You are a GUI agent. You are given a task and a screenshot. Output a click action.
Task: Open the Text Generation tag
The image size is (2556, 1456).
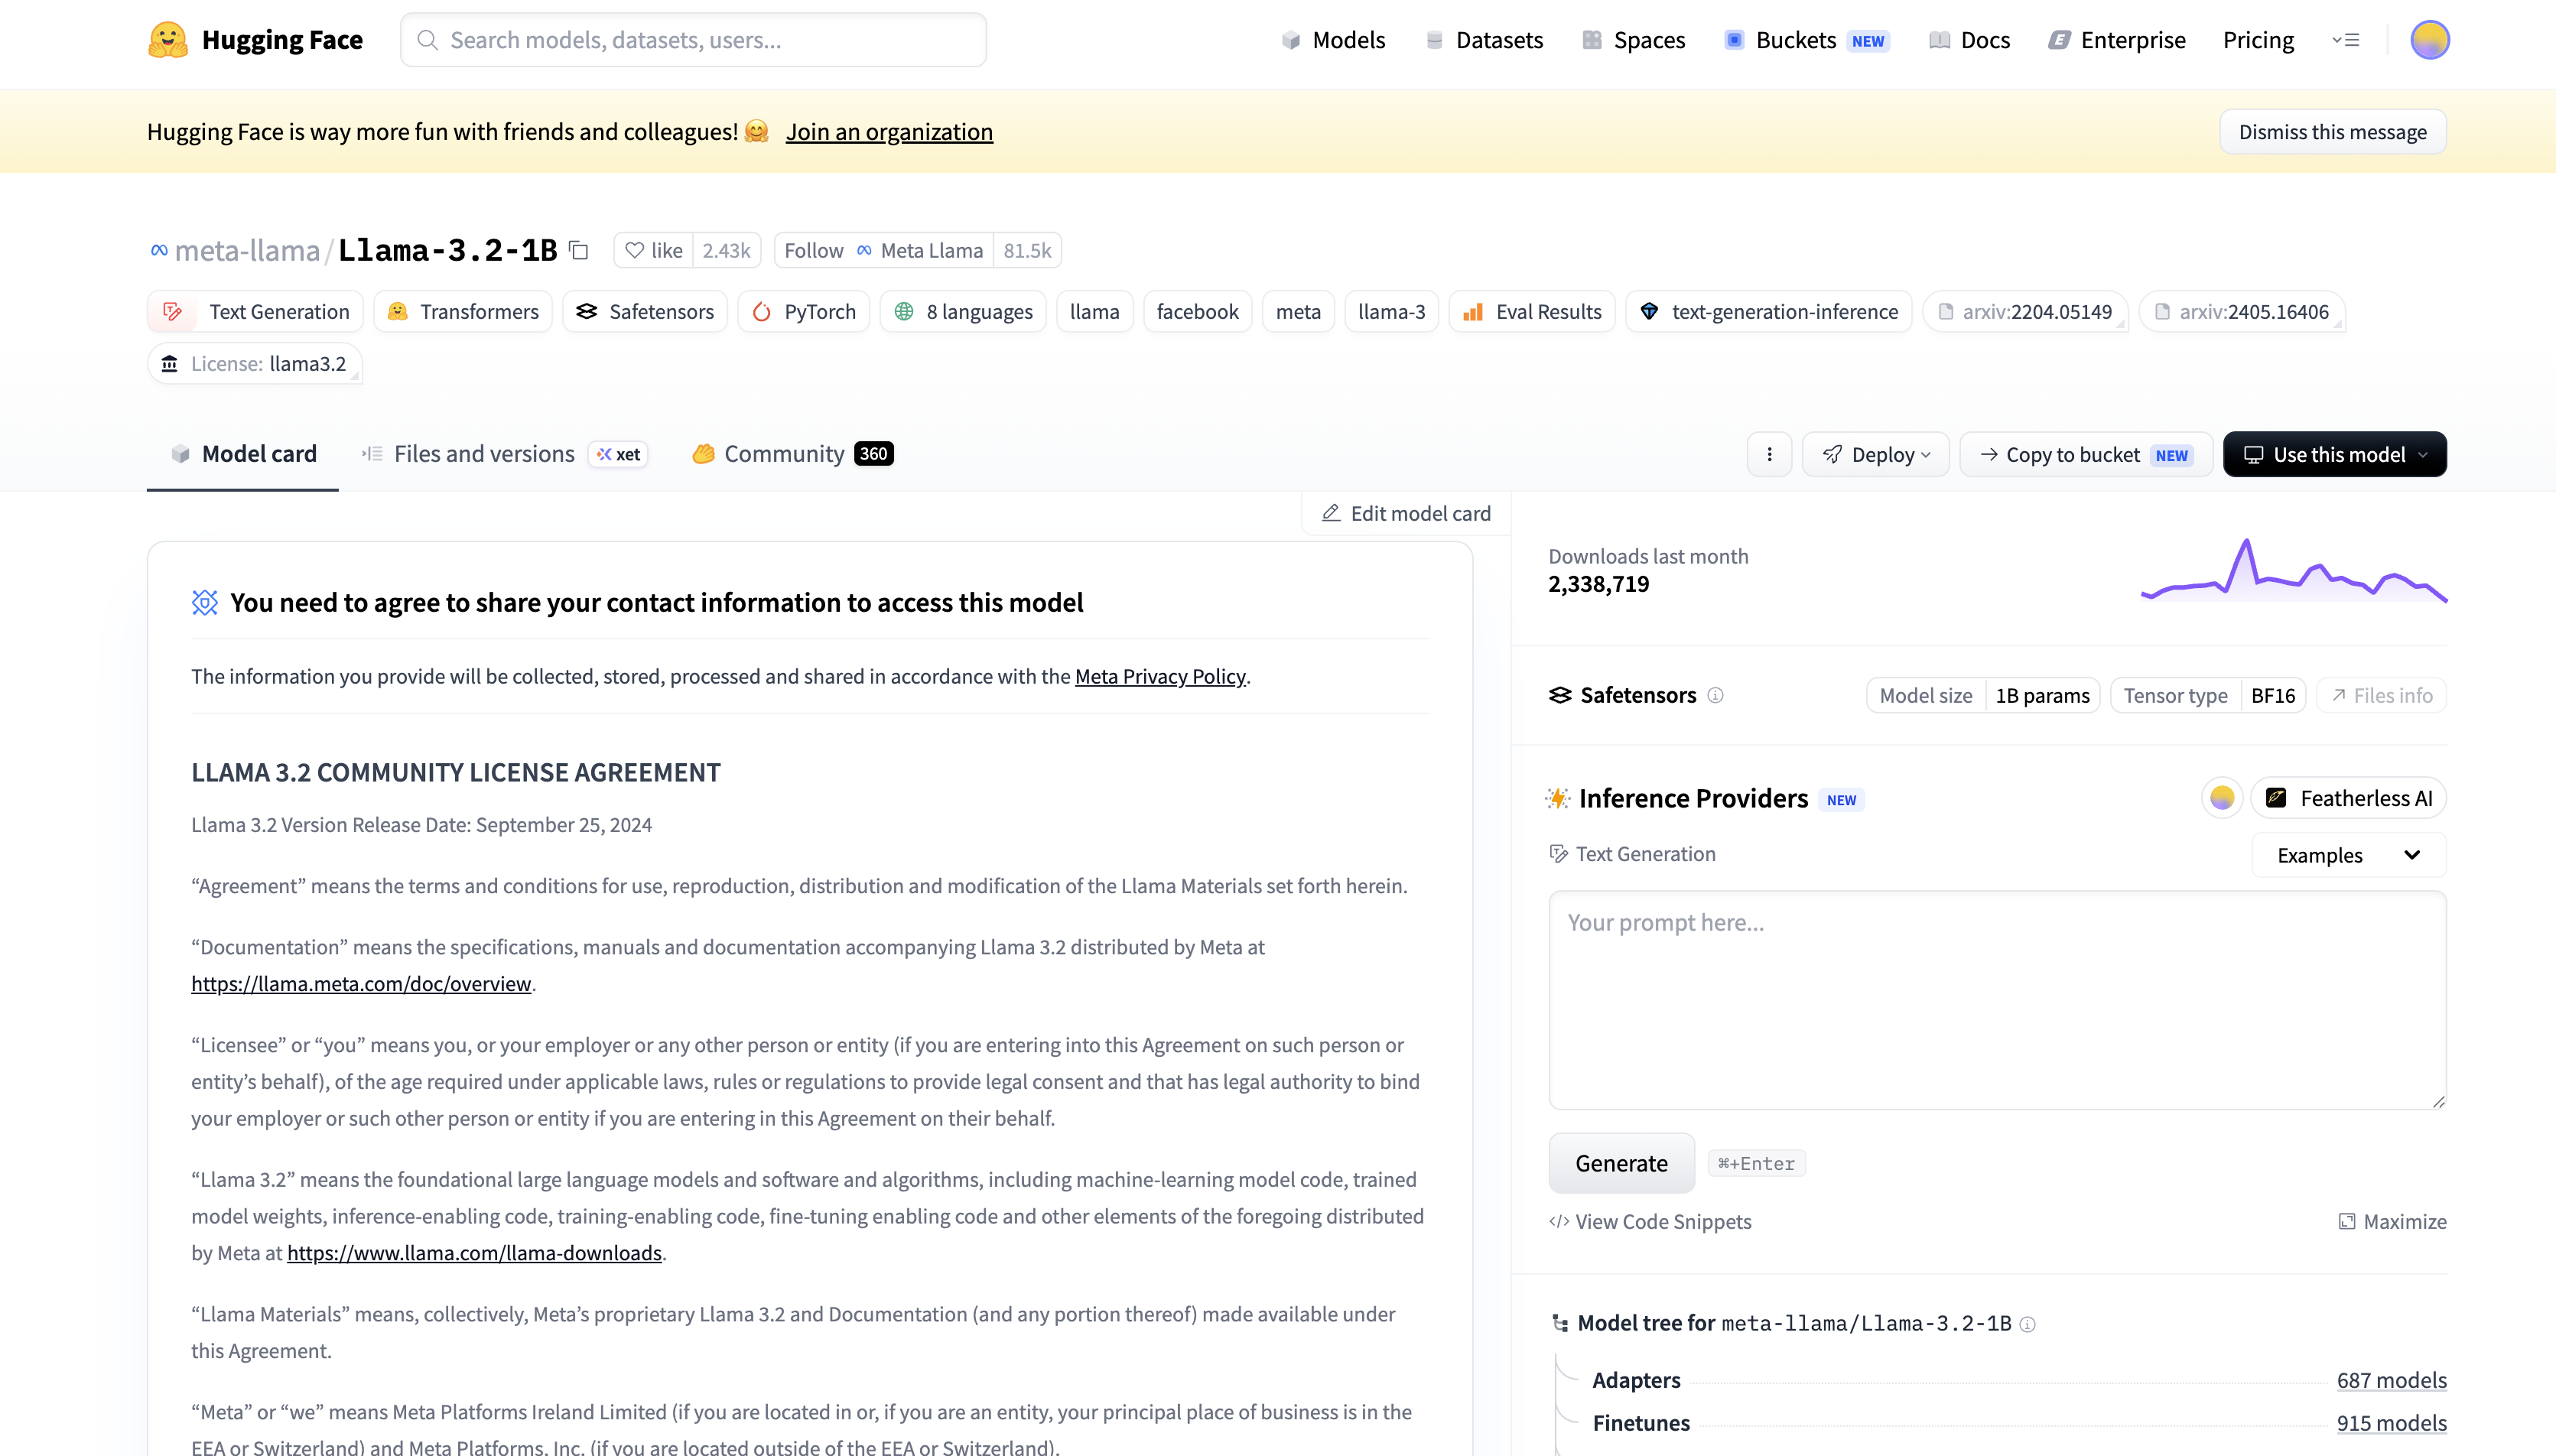tap(256, 312)
